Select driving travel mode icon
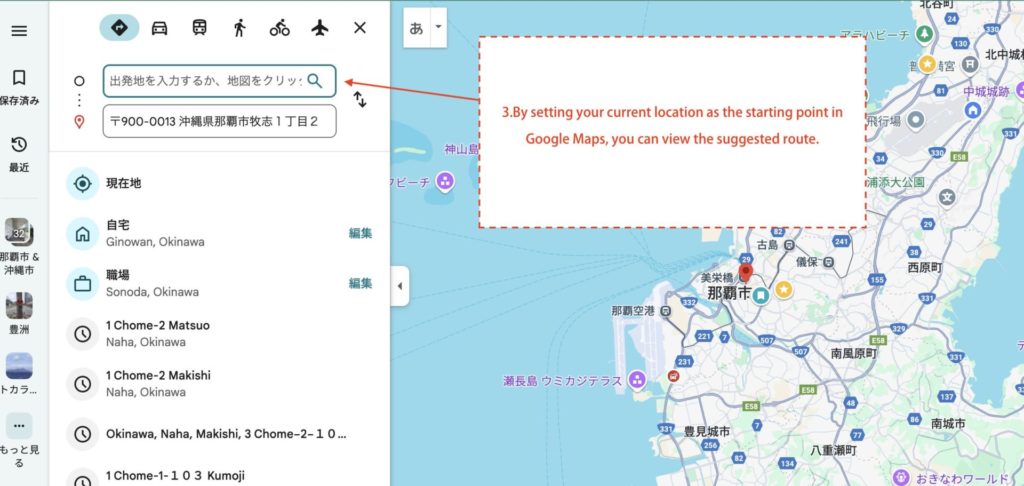The height and width of the screenshot is (486, 1024). pyautogui.click(x=159, y=28)
